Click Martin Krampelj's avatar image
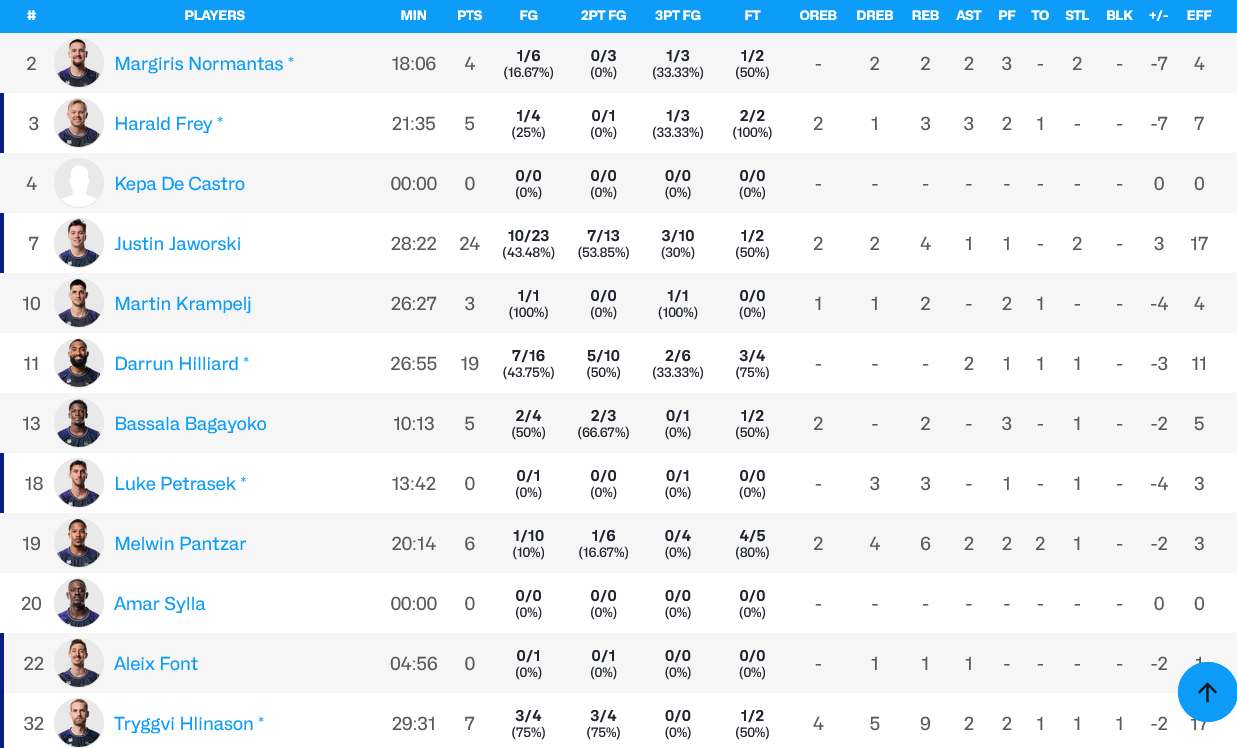Viewport: 1237px width, 748px height. tap(79, 303)
